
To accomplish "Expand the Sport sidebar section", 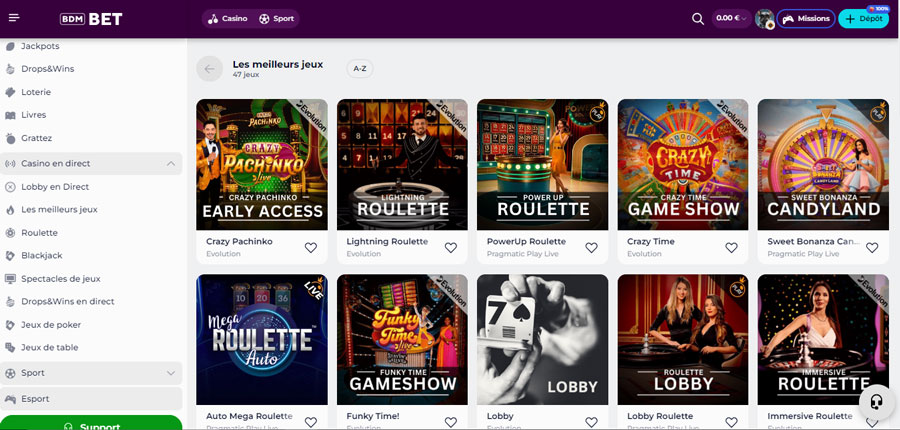I will [170, 373].
